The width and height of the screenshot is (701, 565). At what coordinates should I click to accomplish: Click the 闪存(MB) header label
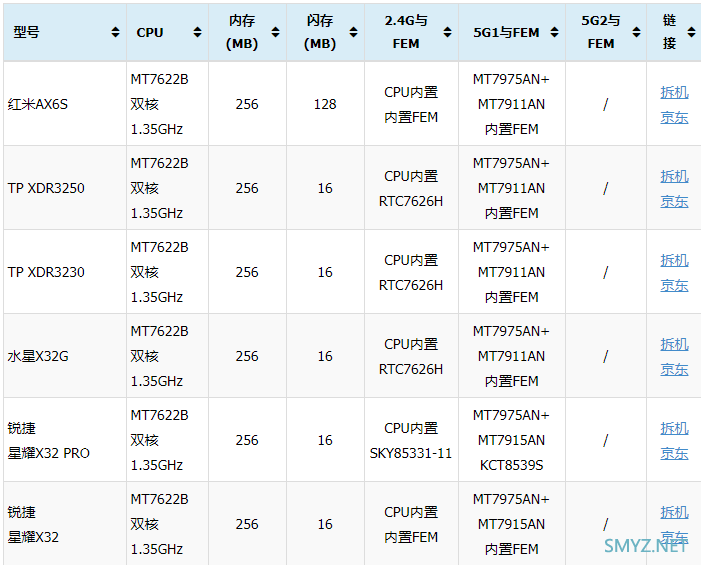click(320, 32)
